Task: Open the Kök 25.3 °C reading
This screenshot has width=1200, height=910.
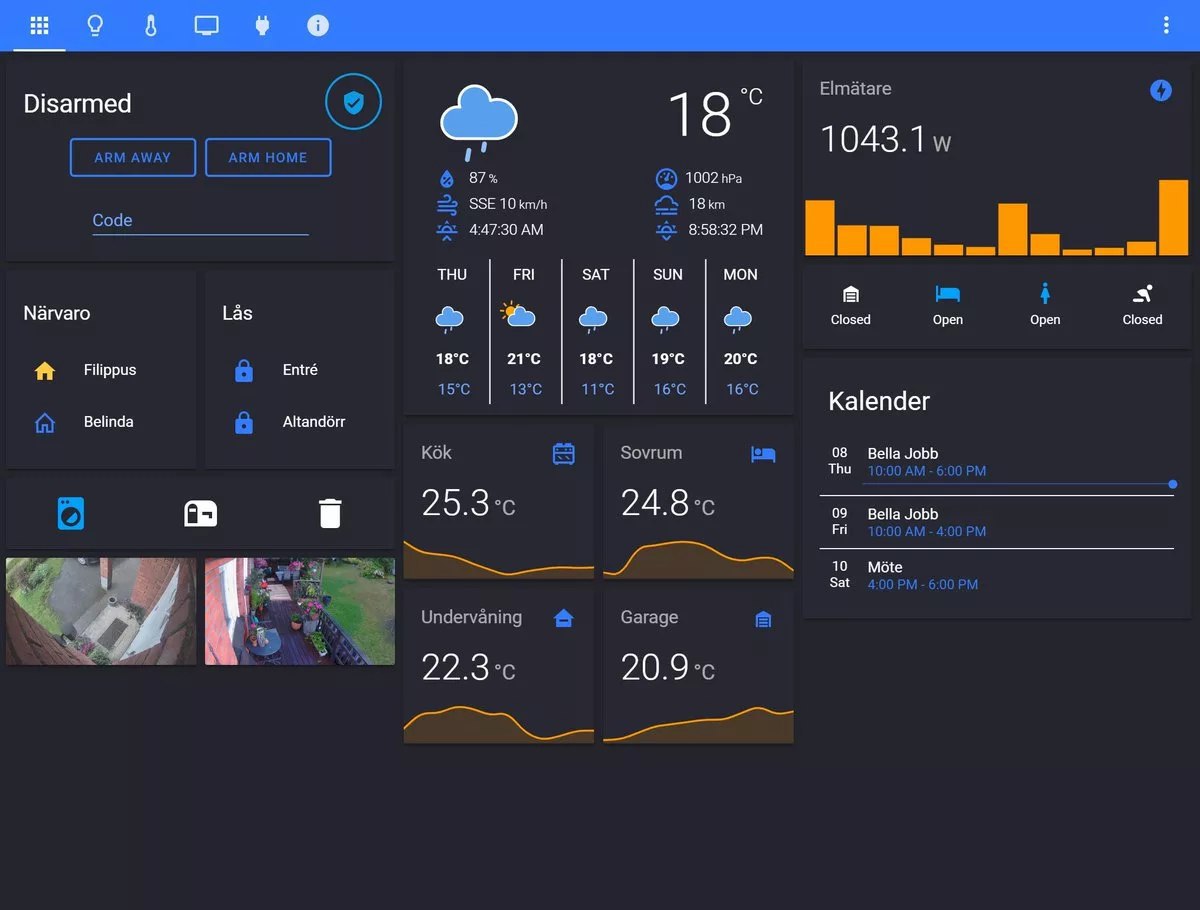Action: tap(468, 503)
